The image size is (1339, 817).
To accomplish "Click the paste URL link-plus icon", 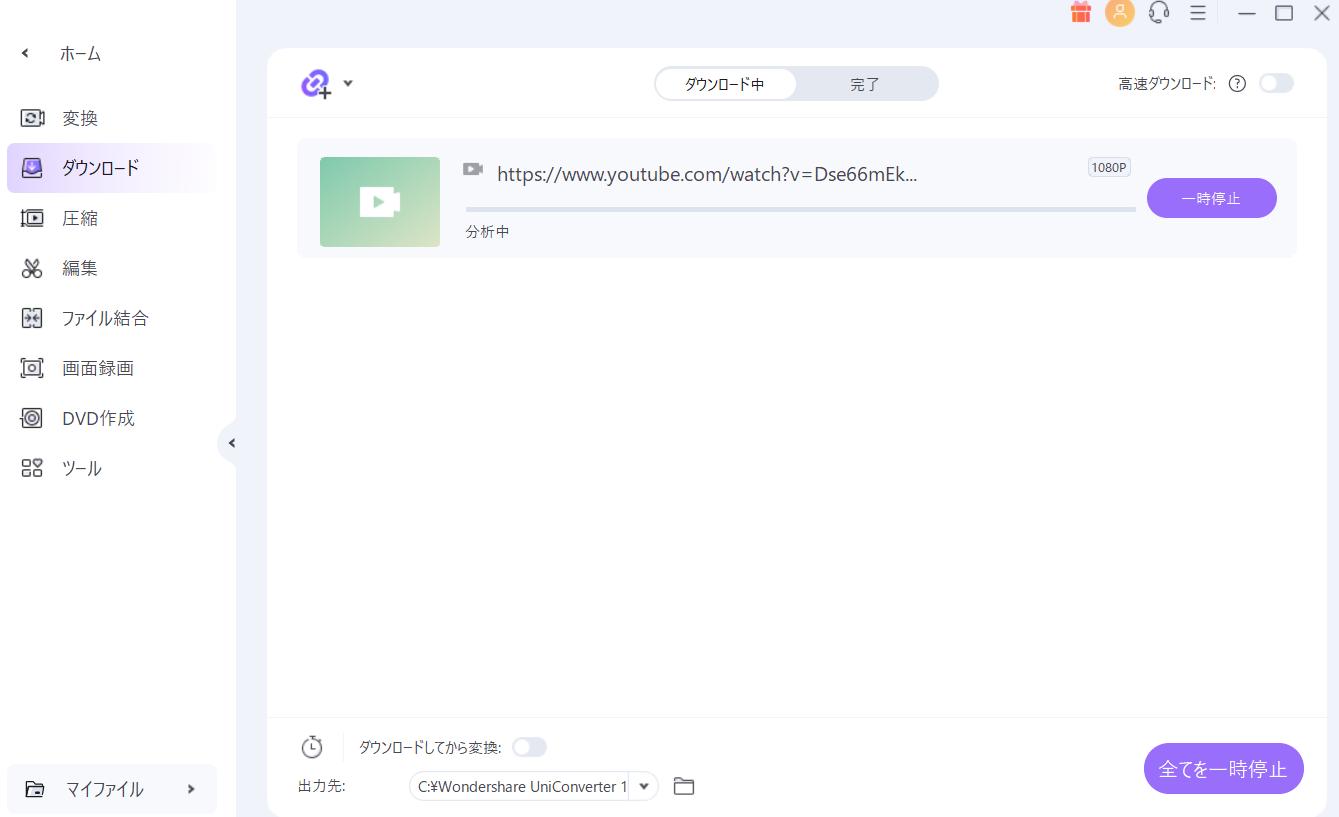I will 316,84.
